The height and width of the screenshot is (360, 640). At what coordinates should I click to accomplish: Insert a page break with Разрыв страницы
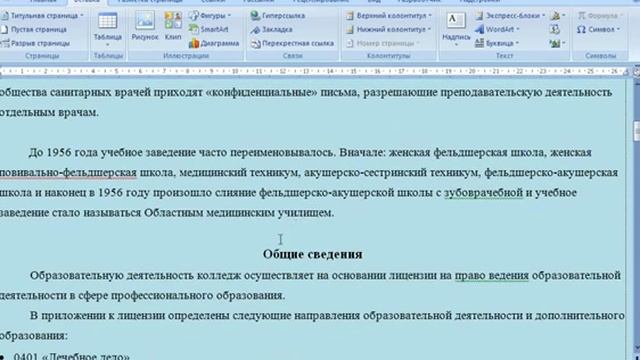[x=36, y=43]
